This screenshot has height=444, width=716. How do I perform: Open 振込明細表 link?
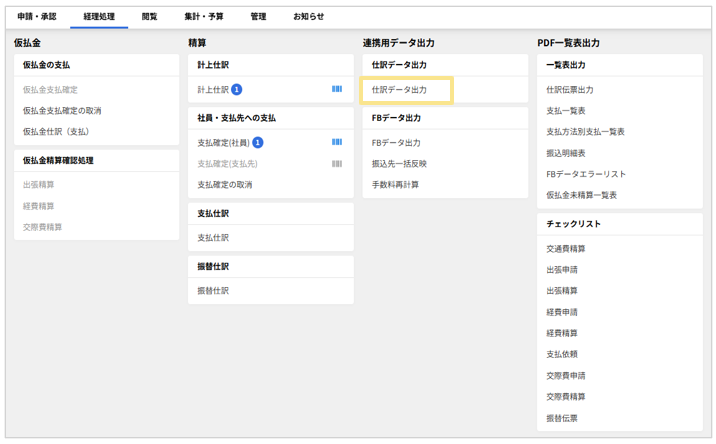[566, 153]
